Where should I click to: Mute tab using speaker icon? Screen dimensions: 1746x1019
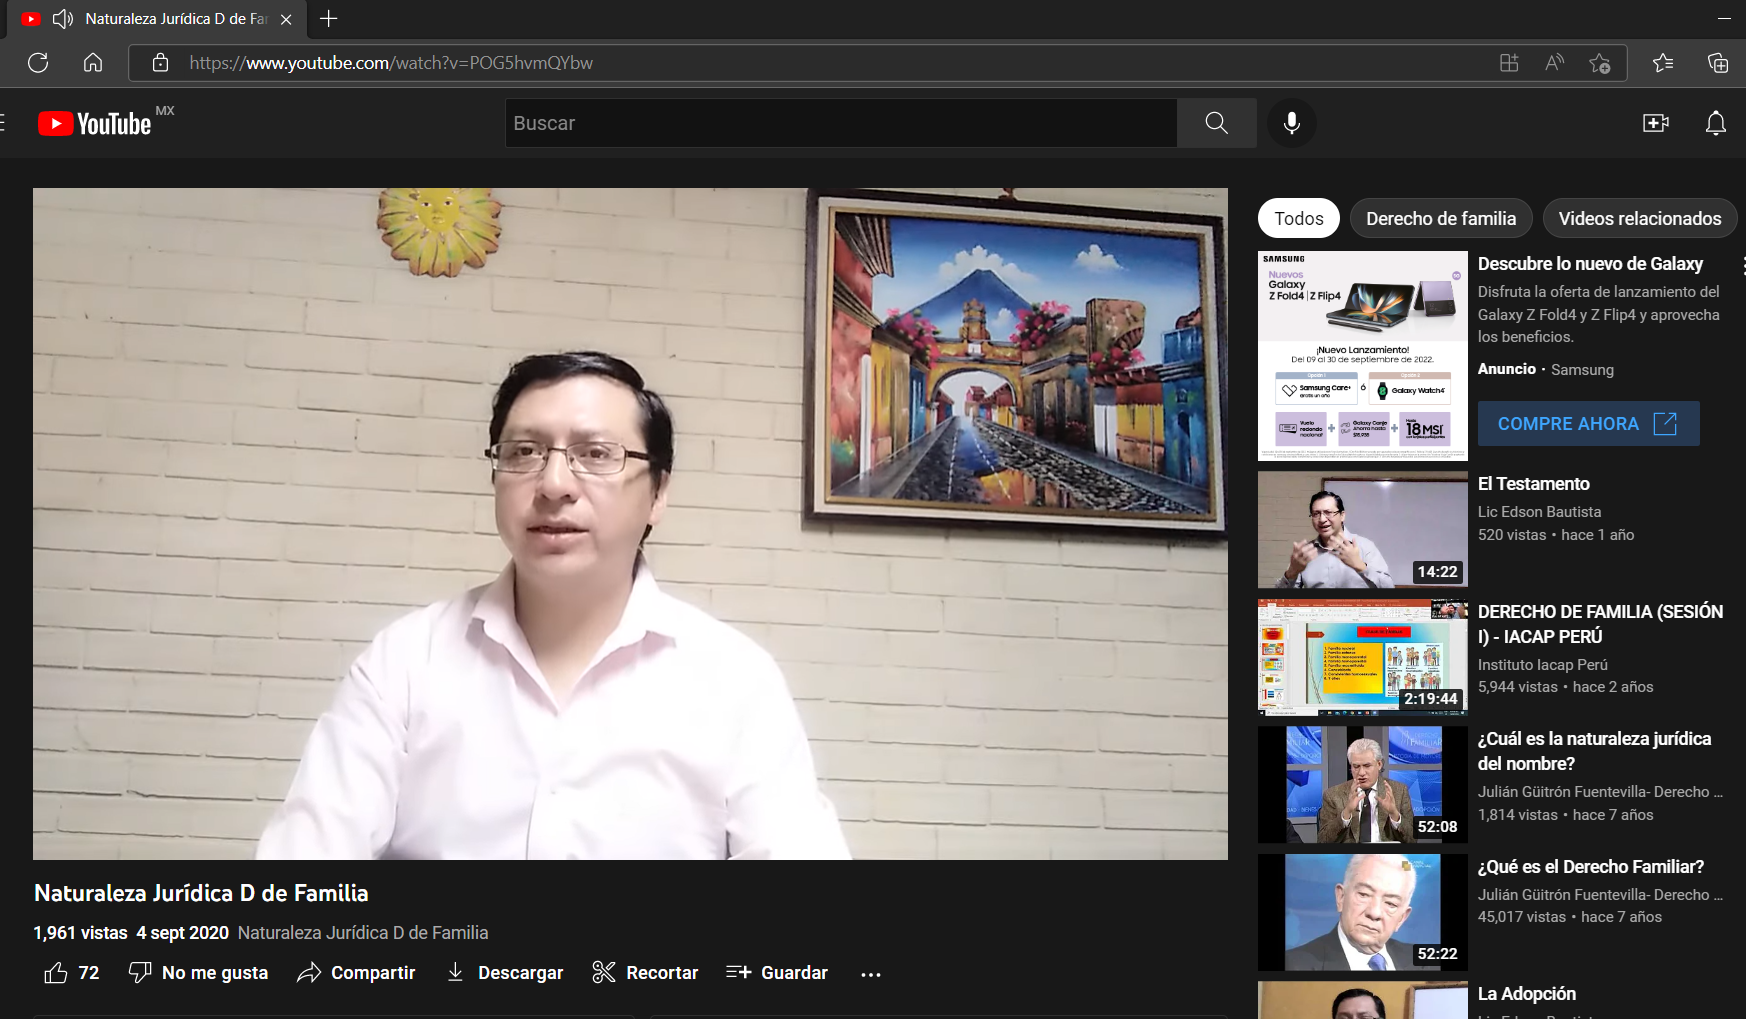click(x=63, y=19)
